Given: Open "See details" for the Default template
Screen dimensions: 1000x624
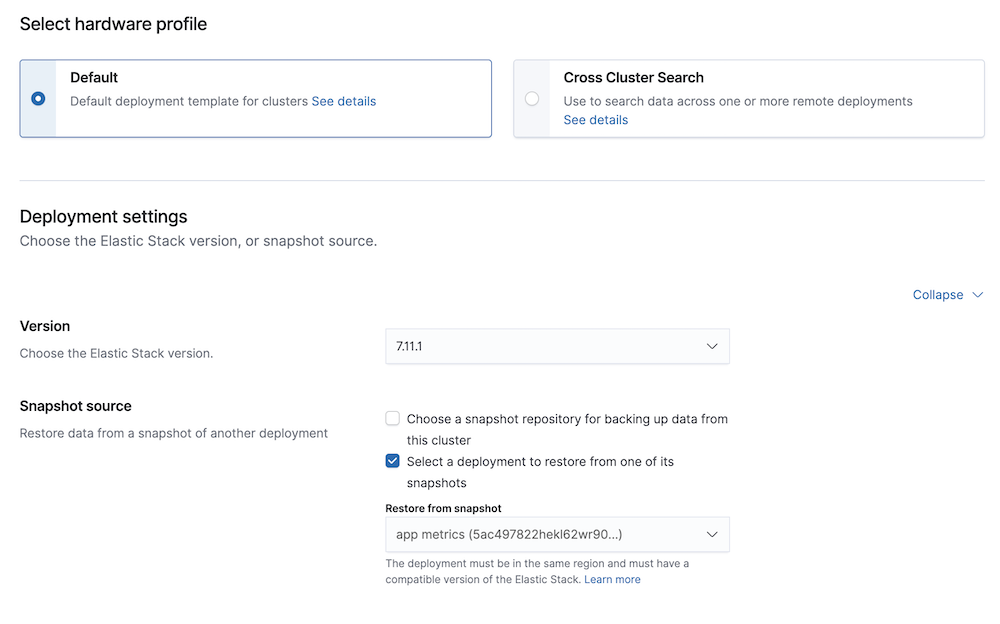Looking at the screenshot, I should (x=344, y=101).
